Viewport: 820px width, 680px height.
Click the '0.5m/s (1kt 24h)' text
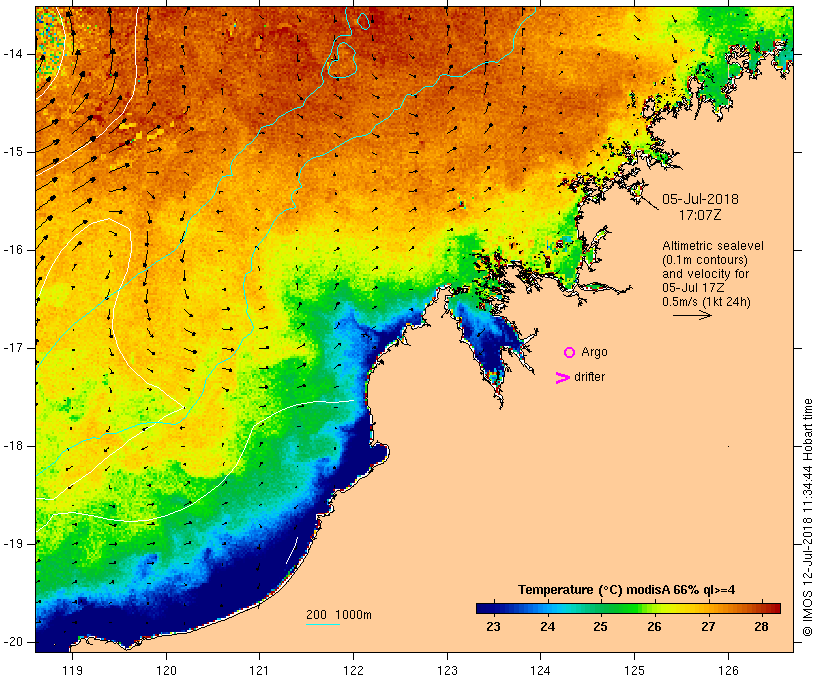[x=706, y=302]
